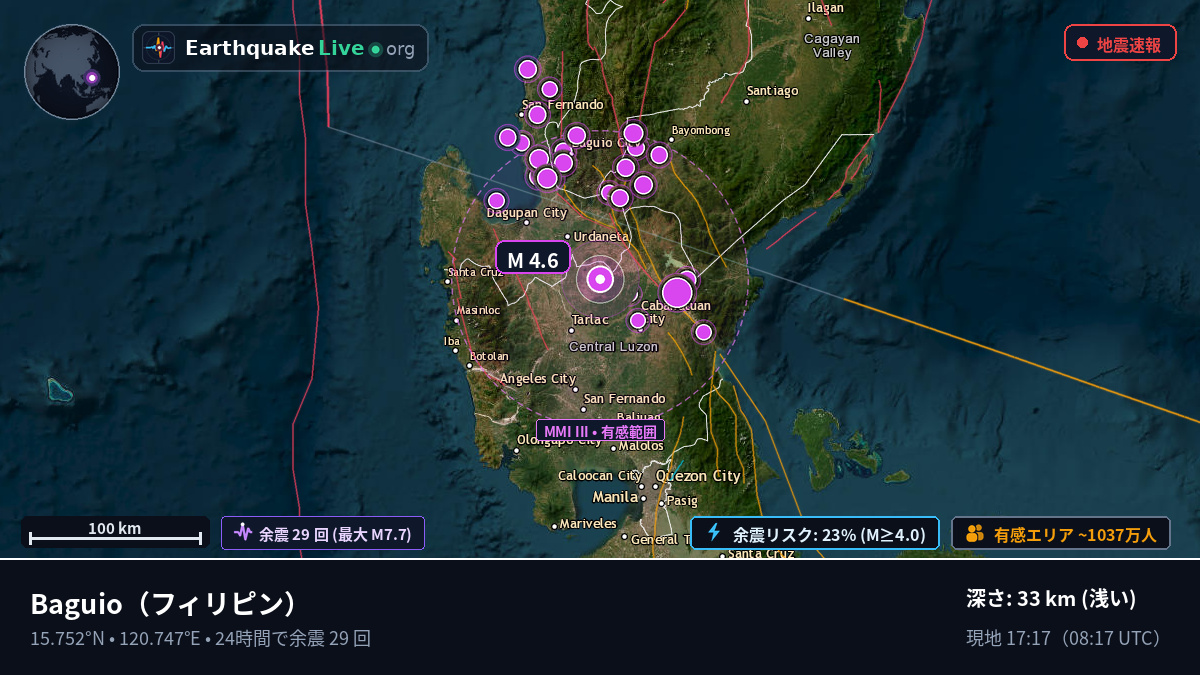Click the Santiago city label

tap(773, 91)
